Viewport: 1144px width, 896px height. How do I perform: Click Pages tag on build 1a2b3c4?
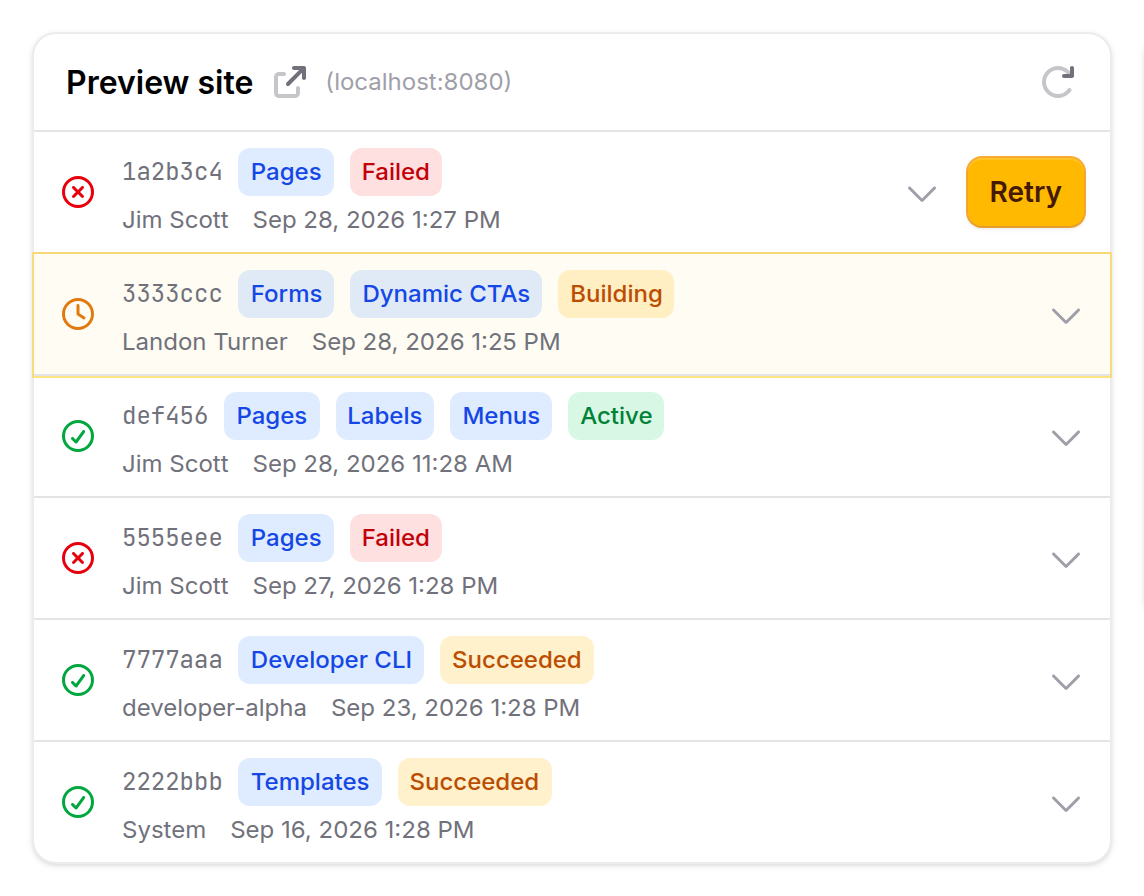[286, 172]
